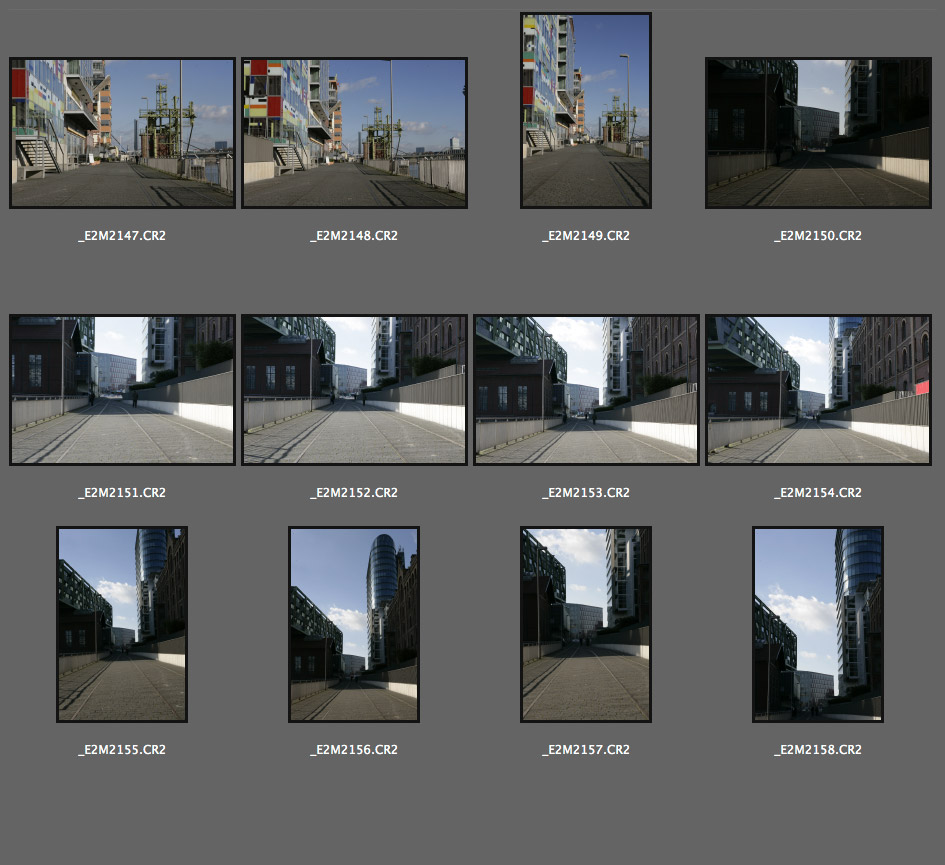Viewport: 945px width, 865px height.
Task: Click the filename text _E2M2154.CR2
Action: [x=818, y=493]
